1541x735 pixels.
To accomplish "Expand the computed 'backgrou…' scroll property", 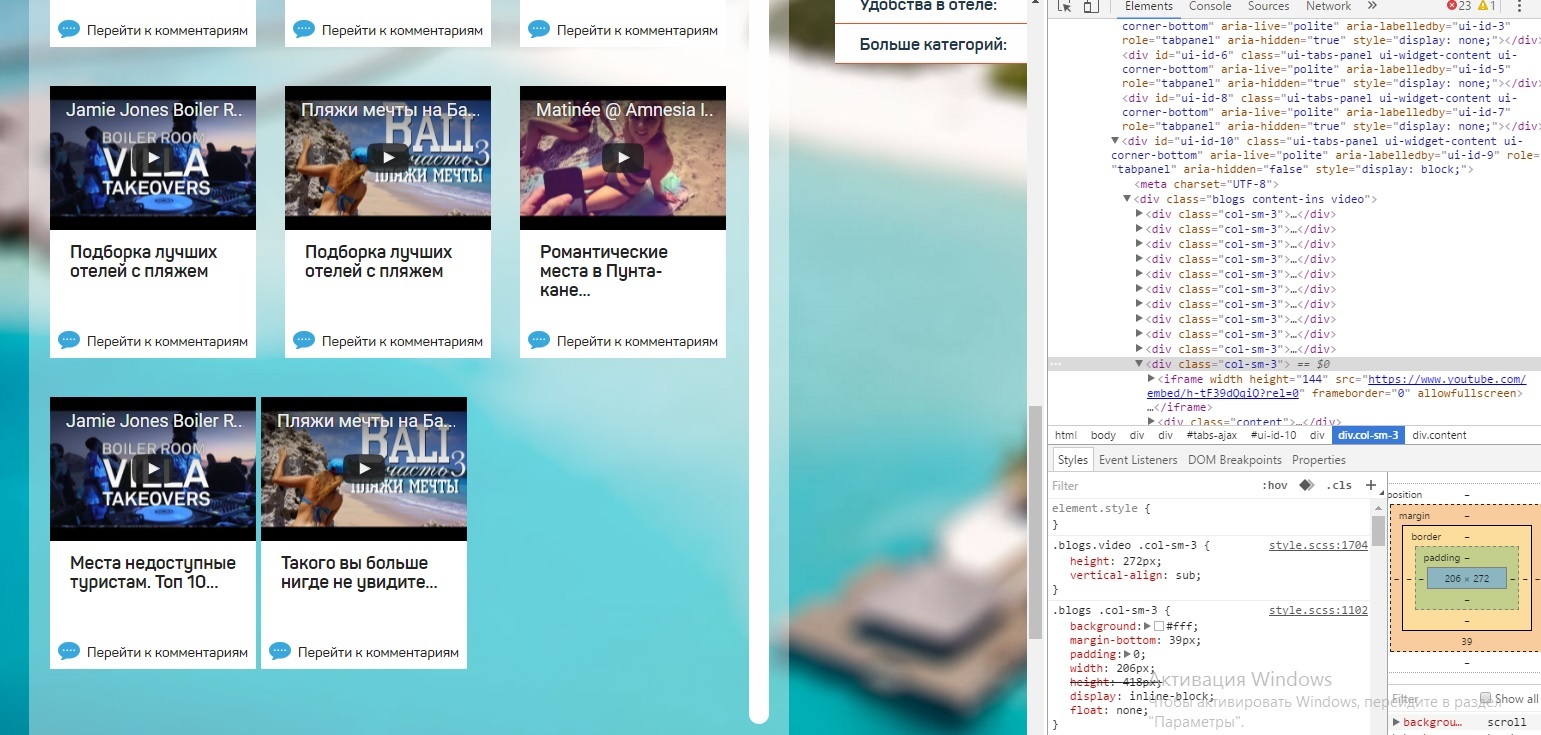I will pyautogui.click(x=1397, y=722).
